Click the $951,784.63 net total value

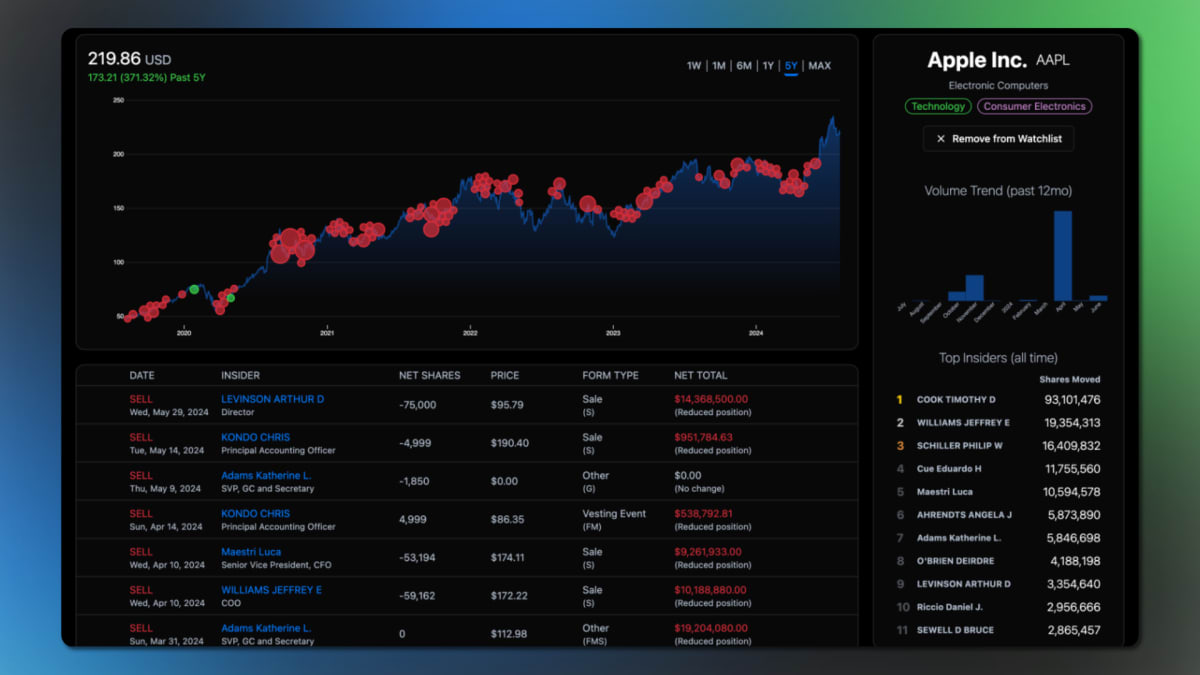[x=703, y=437]
